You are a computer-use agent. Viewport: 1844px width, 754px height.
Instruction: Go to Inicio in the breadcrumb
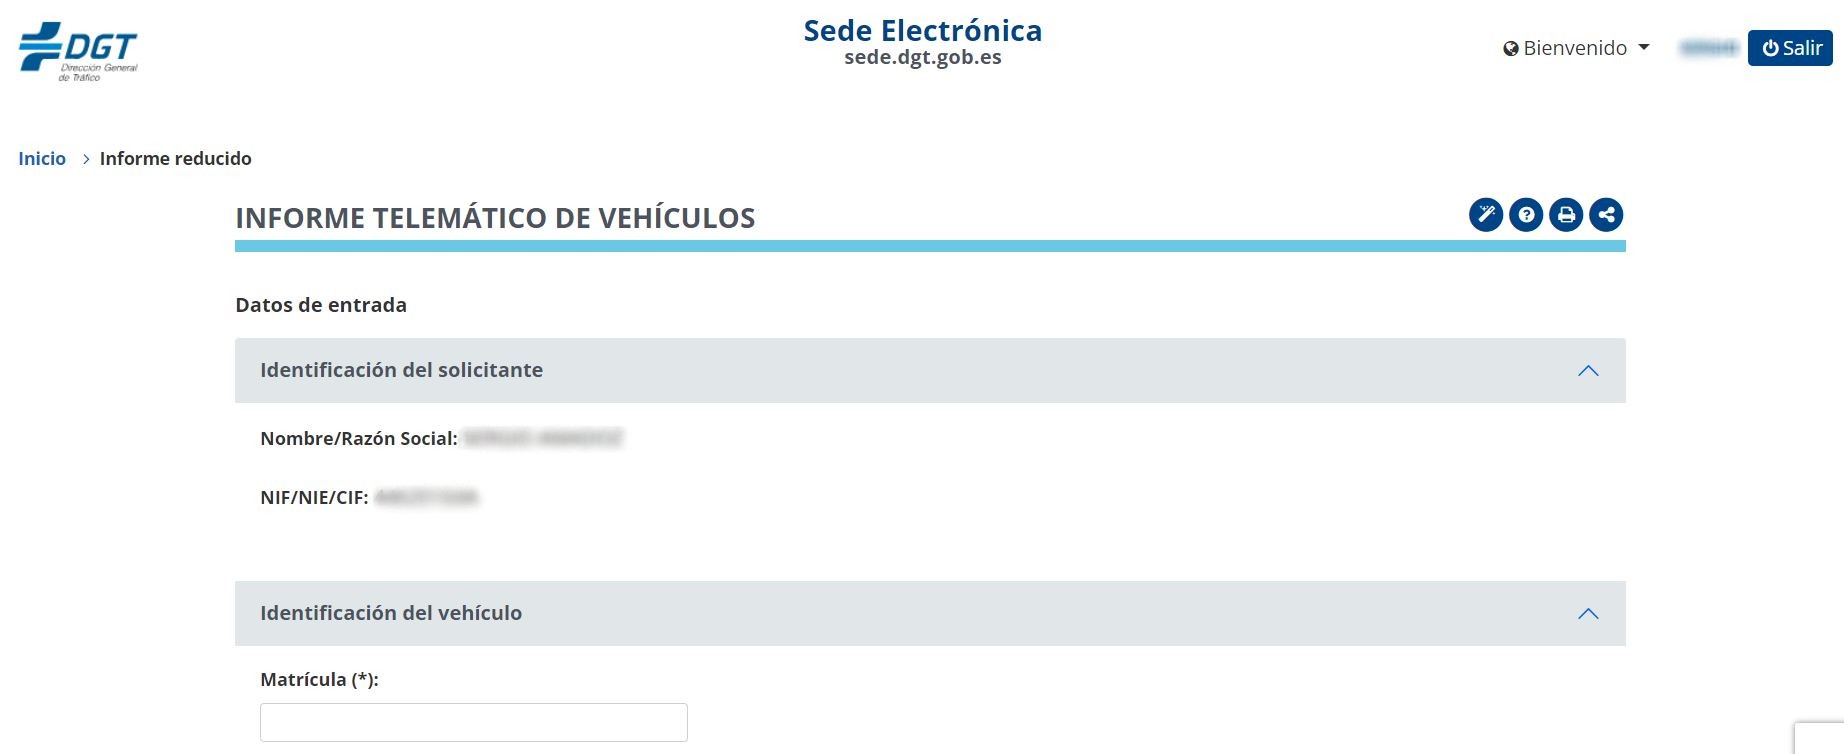(x=42, y=159)
